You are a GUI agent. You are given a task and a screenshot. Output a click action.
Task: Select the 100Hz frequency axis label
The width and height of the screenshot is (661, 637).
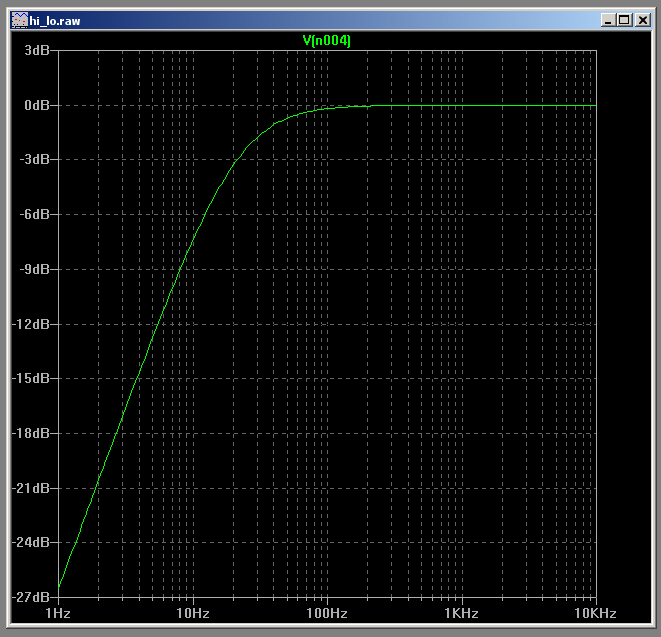(326, 612)
